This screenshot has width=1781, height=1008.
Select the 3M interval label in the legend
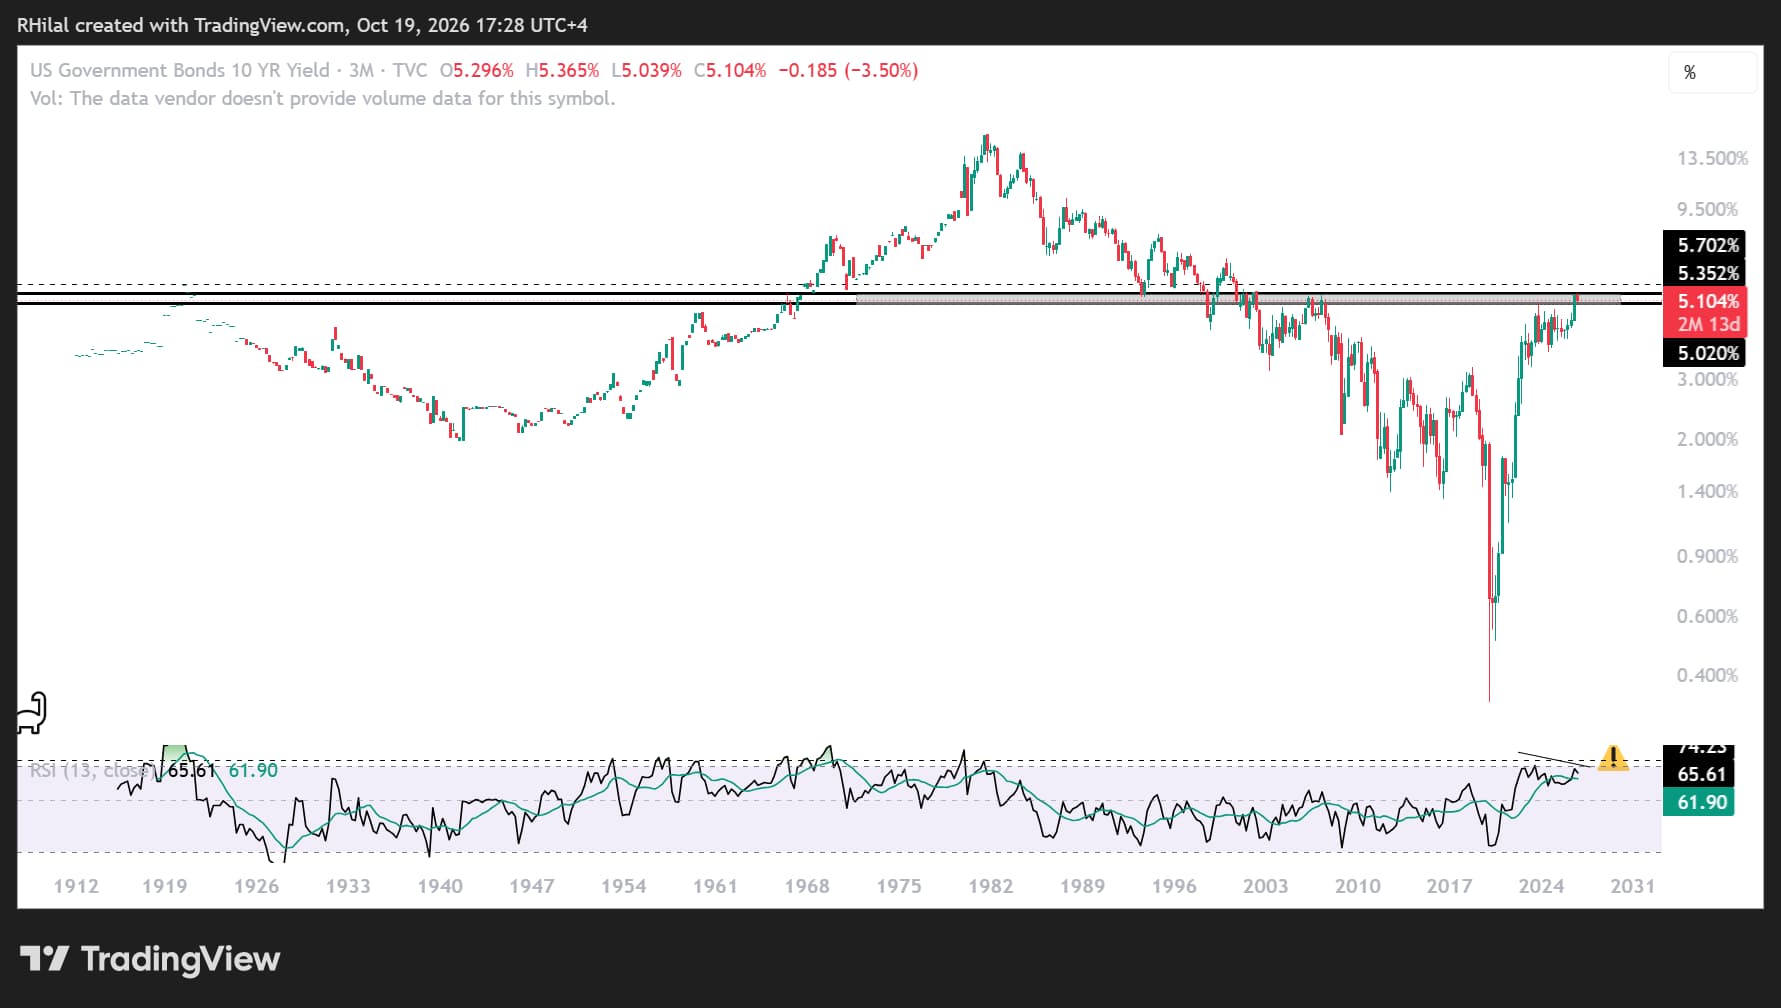[361, 70]
